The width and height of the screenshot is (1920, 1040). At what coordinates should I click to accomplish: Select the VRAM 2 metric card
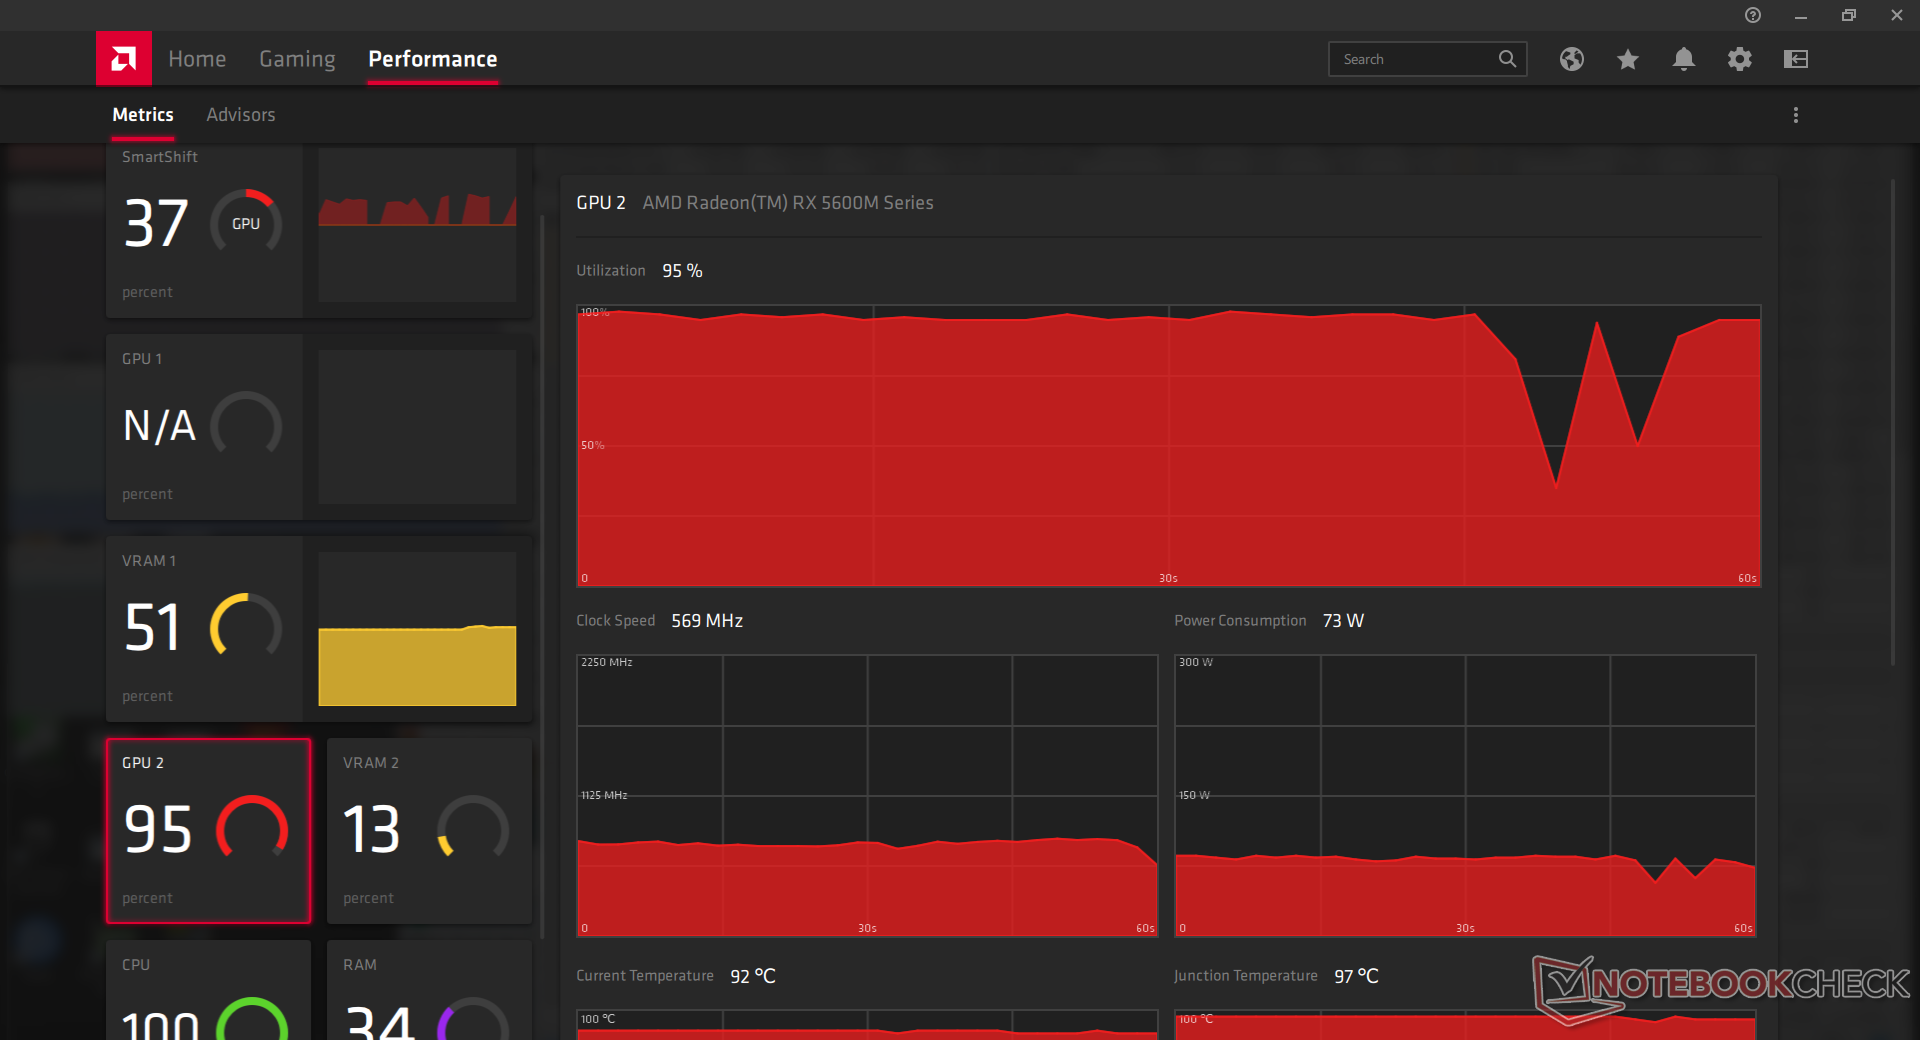click(430, 831)
